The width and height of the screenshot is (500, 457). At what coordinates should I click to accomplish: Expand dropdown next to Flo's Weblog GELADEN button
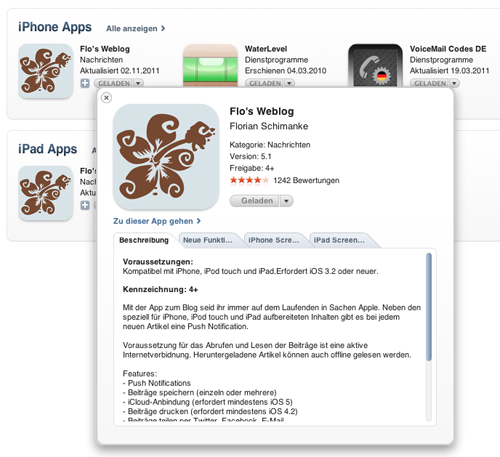coord(138,83)
